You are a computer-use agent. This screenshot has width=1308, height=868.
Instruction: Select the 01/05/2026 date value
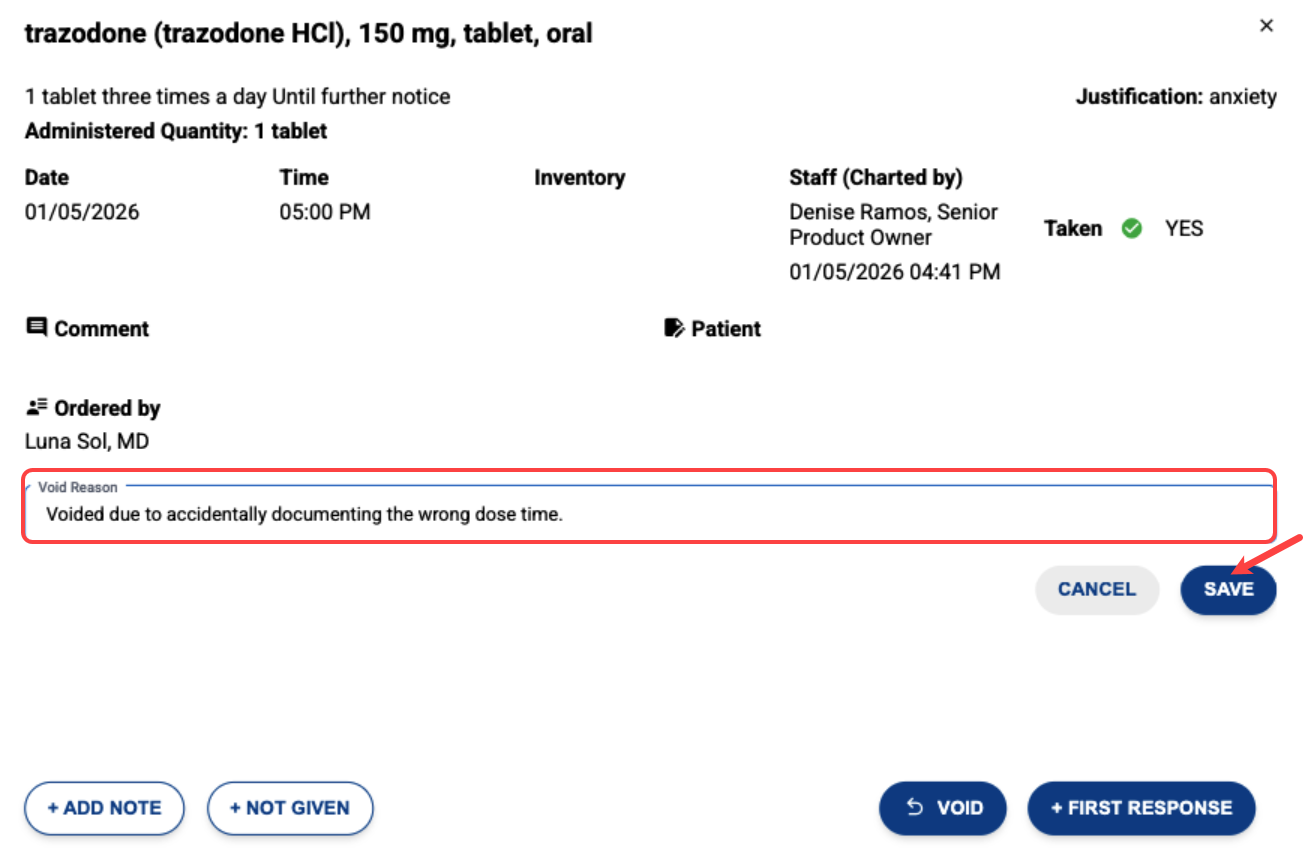(x=82, y=212)
